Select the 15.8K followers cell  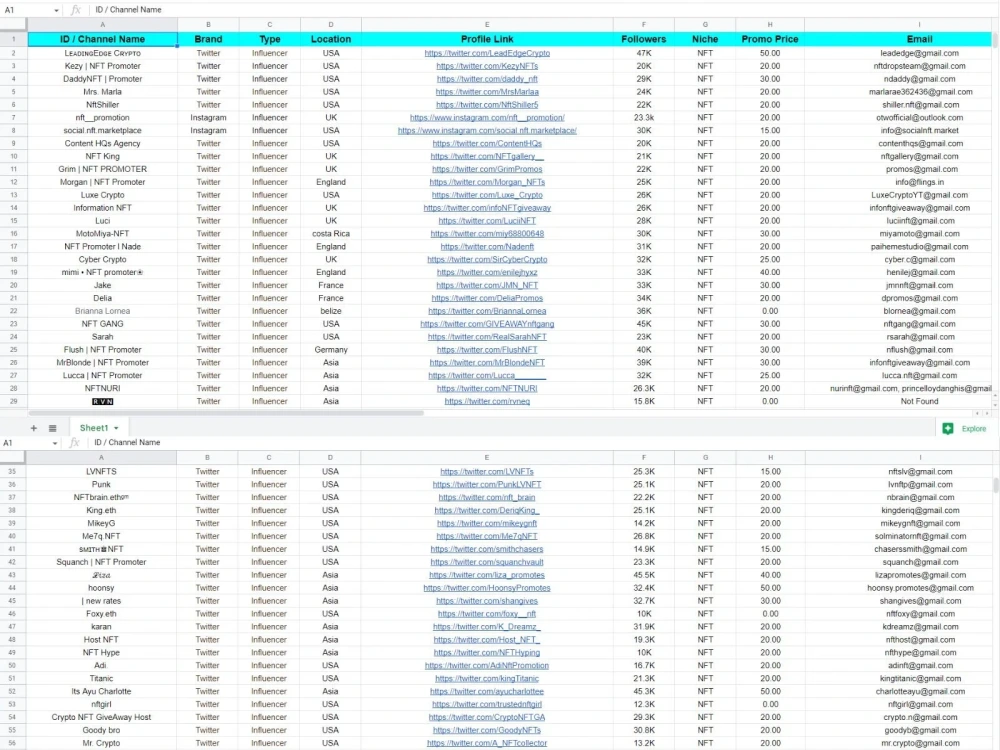tap(643, 401)
